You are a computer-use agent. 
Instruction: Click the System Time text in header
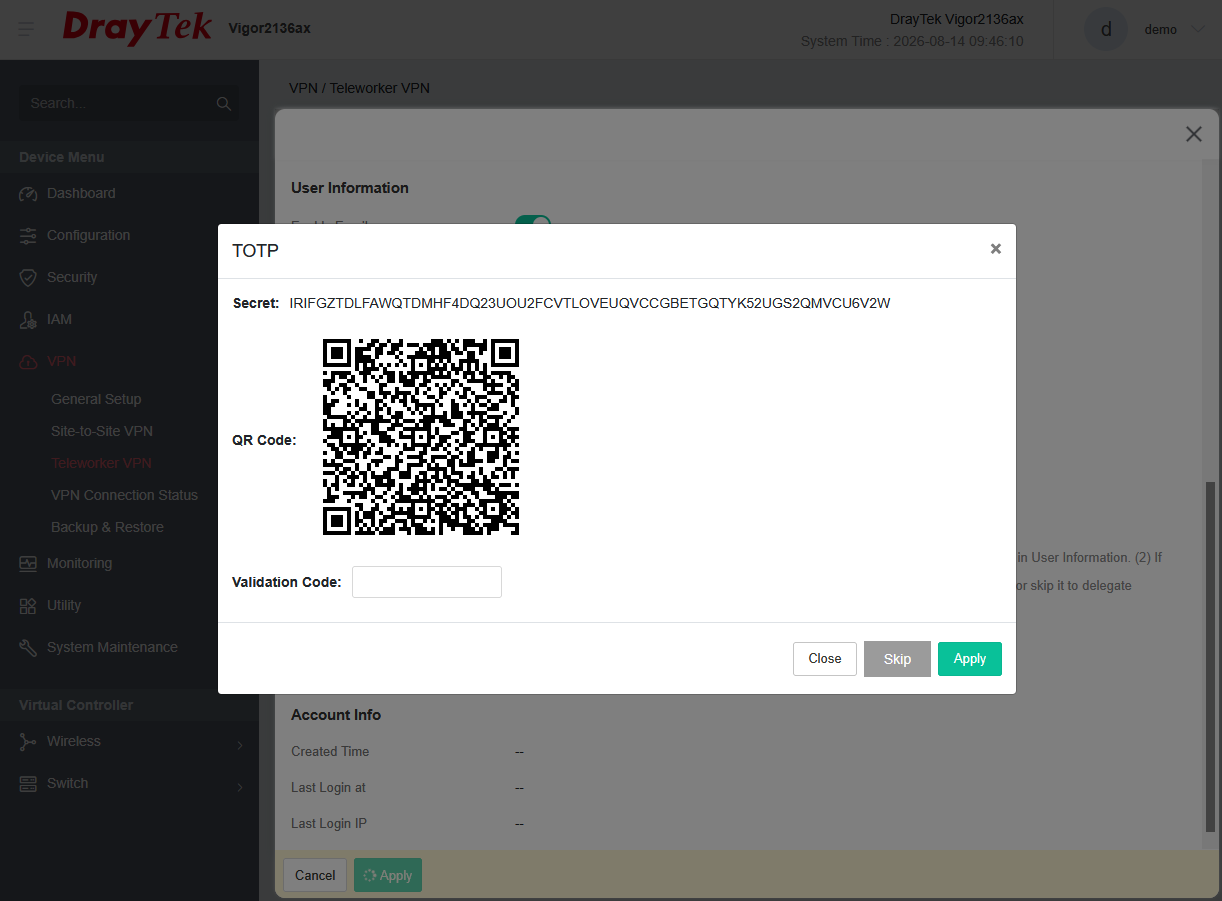(912, 41)
